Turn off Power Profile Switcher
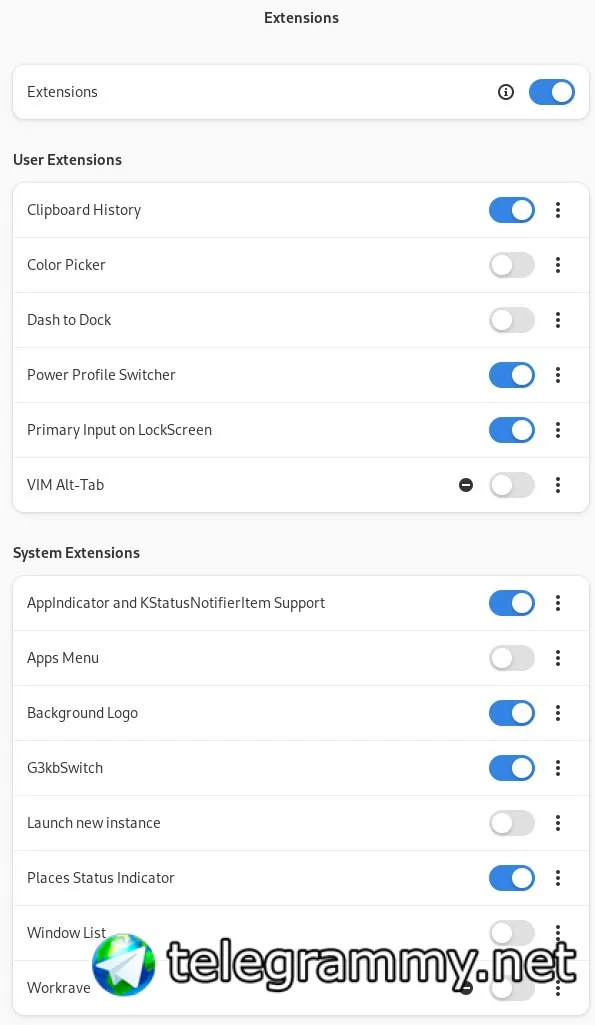The image size is (595, 1025). pos(512,375)
